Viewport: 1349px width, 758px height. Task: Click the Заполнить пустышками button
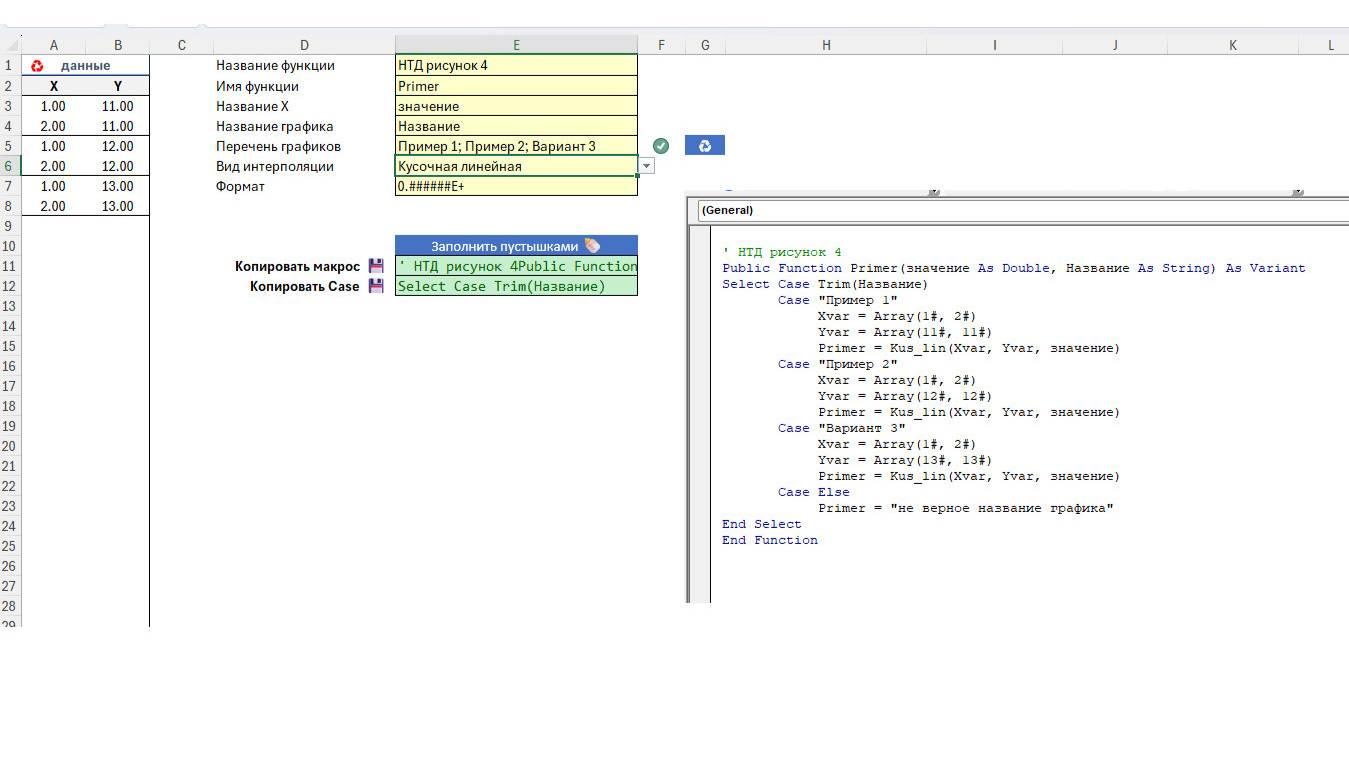coord(505,246)
